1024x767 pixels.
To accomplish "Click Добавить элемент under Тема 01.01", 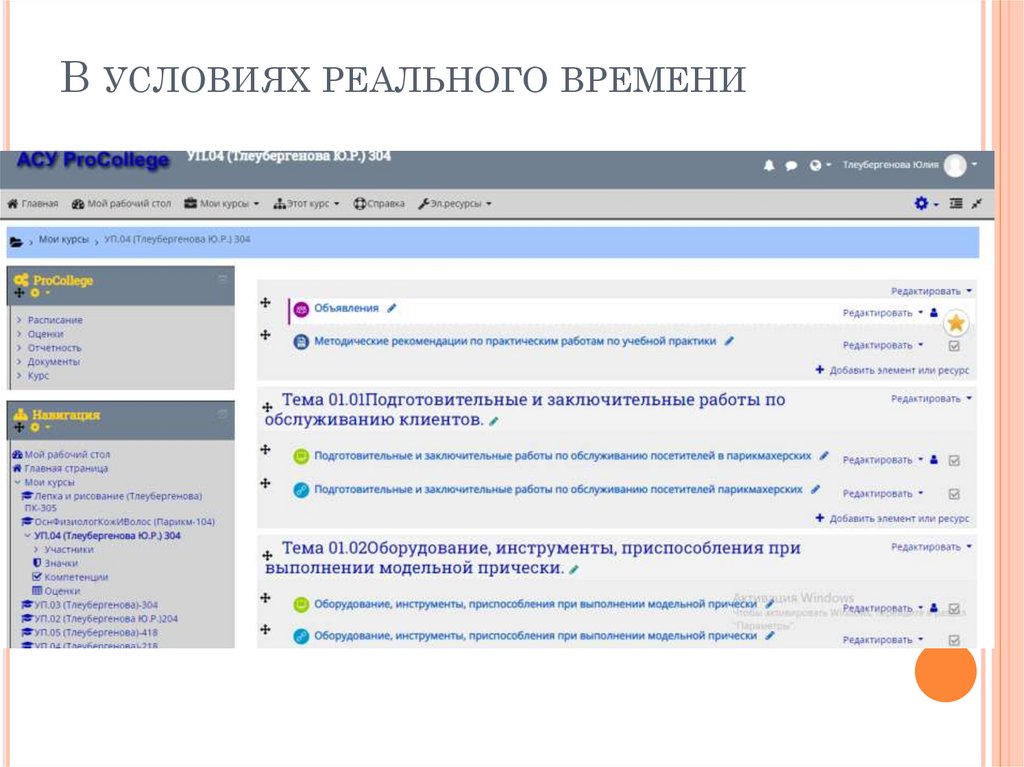I will (x=893, y=519).
